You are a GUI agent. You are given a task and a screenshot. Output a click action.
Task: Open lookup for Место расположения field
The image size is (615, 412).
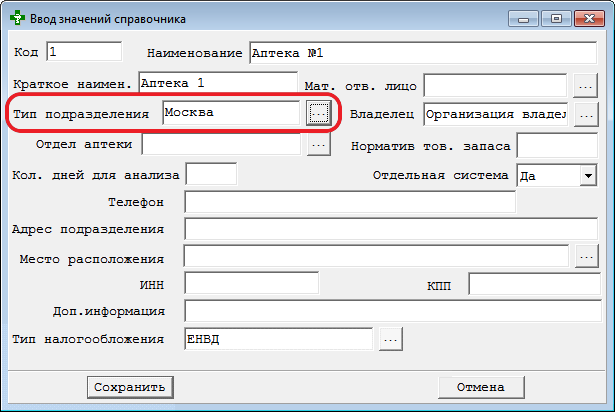[587, 256]
